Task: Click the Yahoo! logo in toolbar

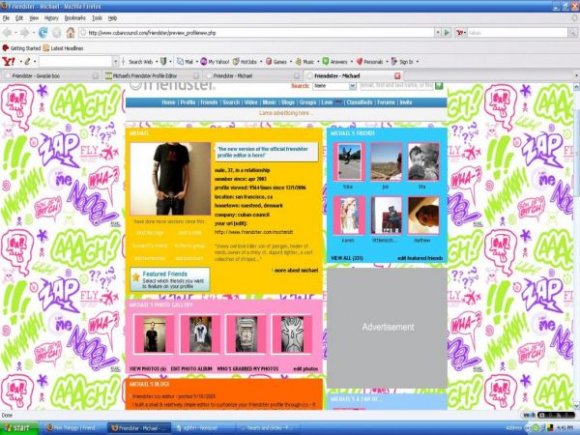Action: click(x=9, y=61)
